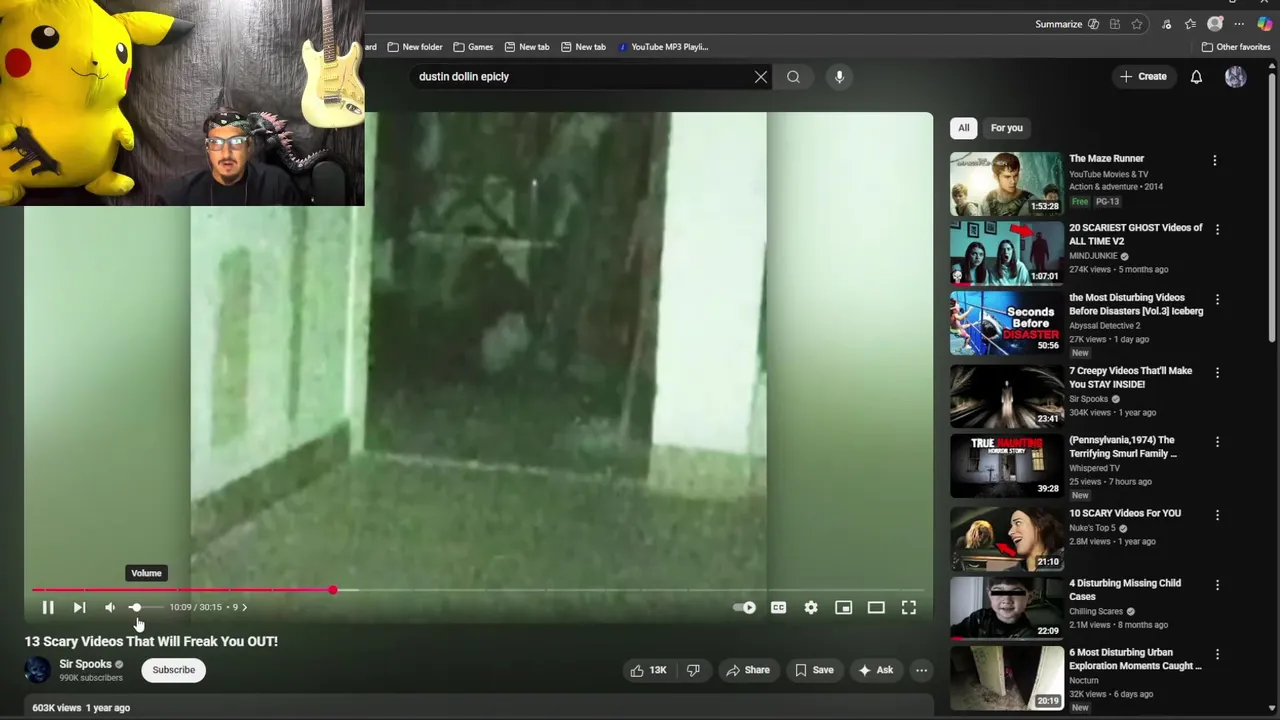Add this page to favorites with the star
Image resolution: width=1280 pixels, height=720 pixels.
point(1137,24)
